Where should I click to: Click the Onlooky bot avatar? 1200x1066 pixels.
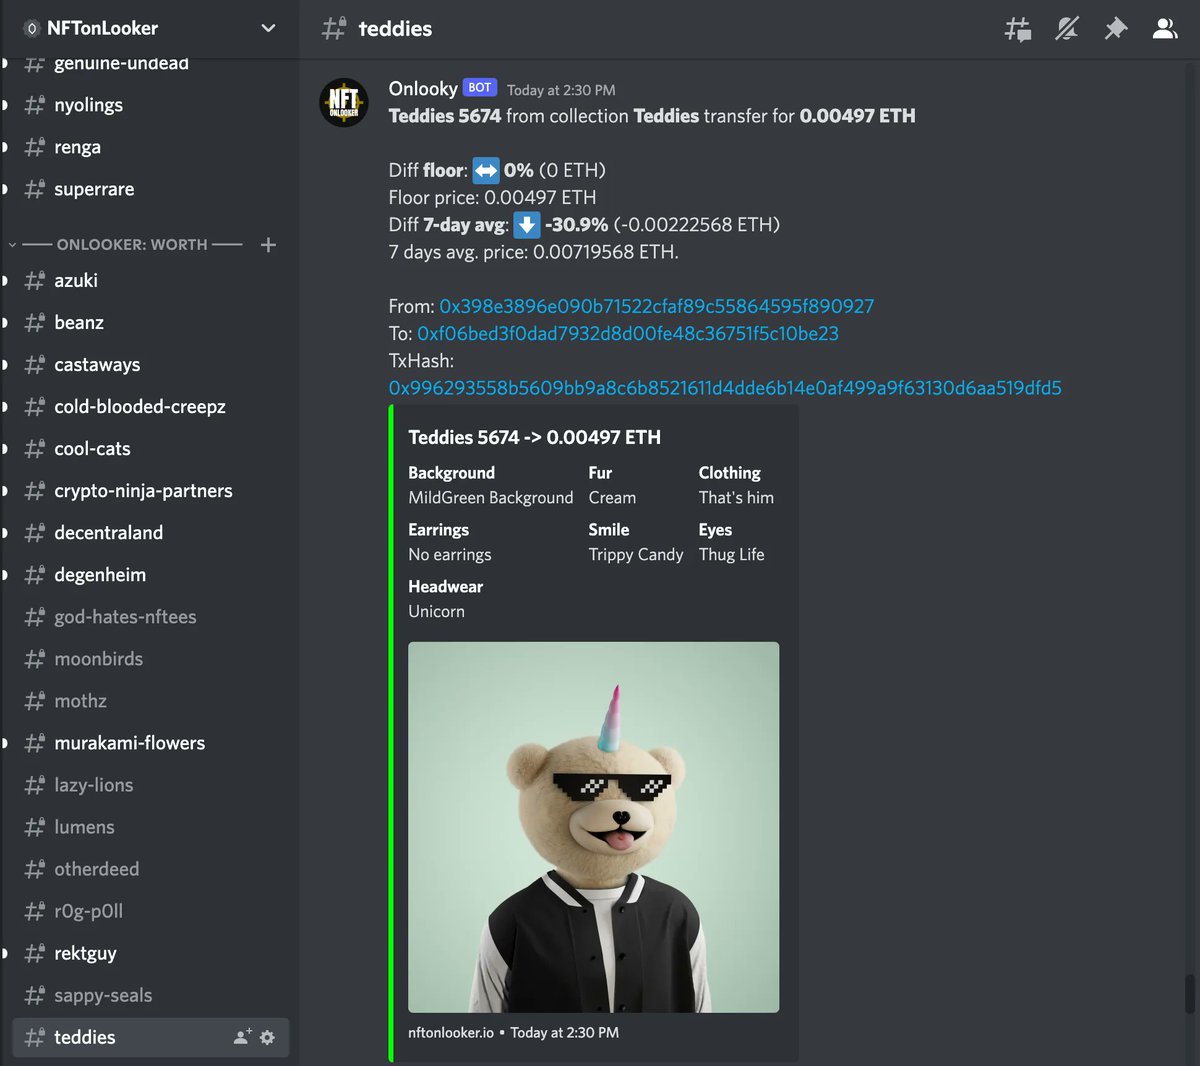point(343,103)
